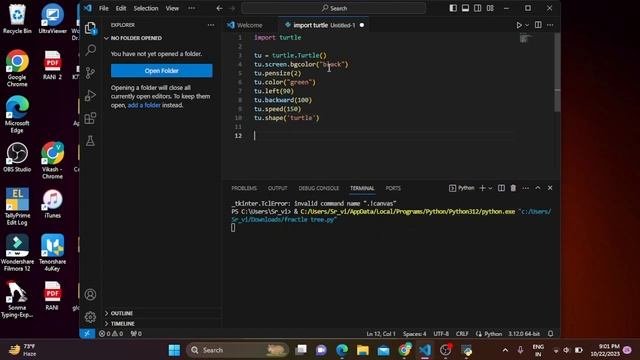Screen dimensions: 640x360
Task: Change encoding via UTF-8
Action: 441,333
